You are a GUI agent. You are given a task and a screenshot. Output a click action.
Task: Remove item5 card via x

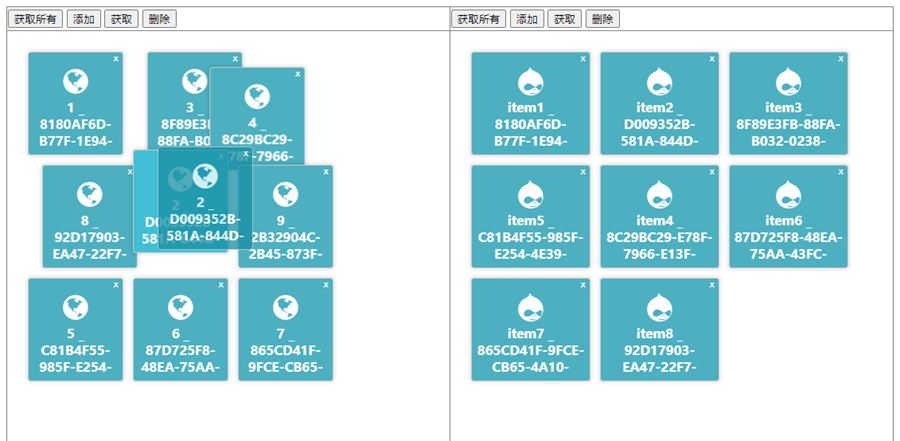click(x=583, y=172)
